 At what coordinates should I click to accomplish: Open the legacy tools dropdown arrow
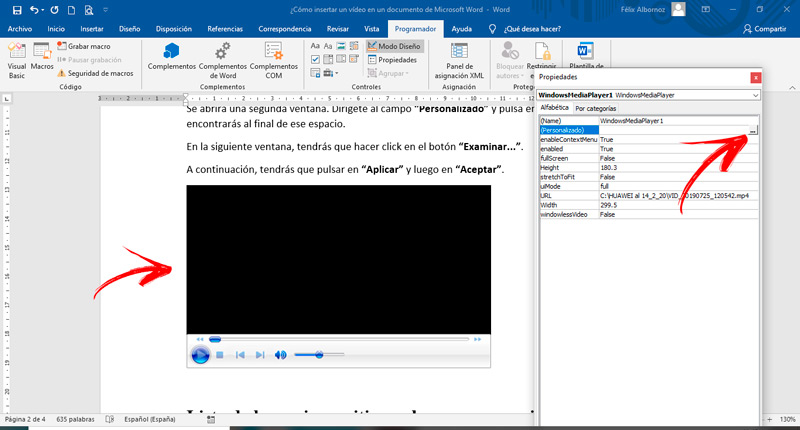(337, 73)
